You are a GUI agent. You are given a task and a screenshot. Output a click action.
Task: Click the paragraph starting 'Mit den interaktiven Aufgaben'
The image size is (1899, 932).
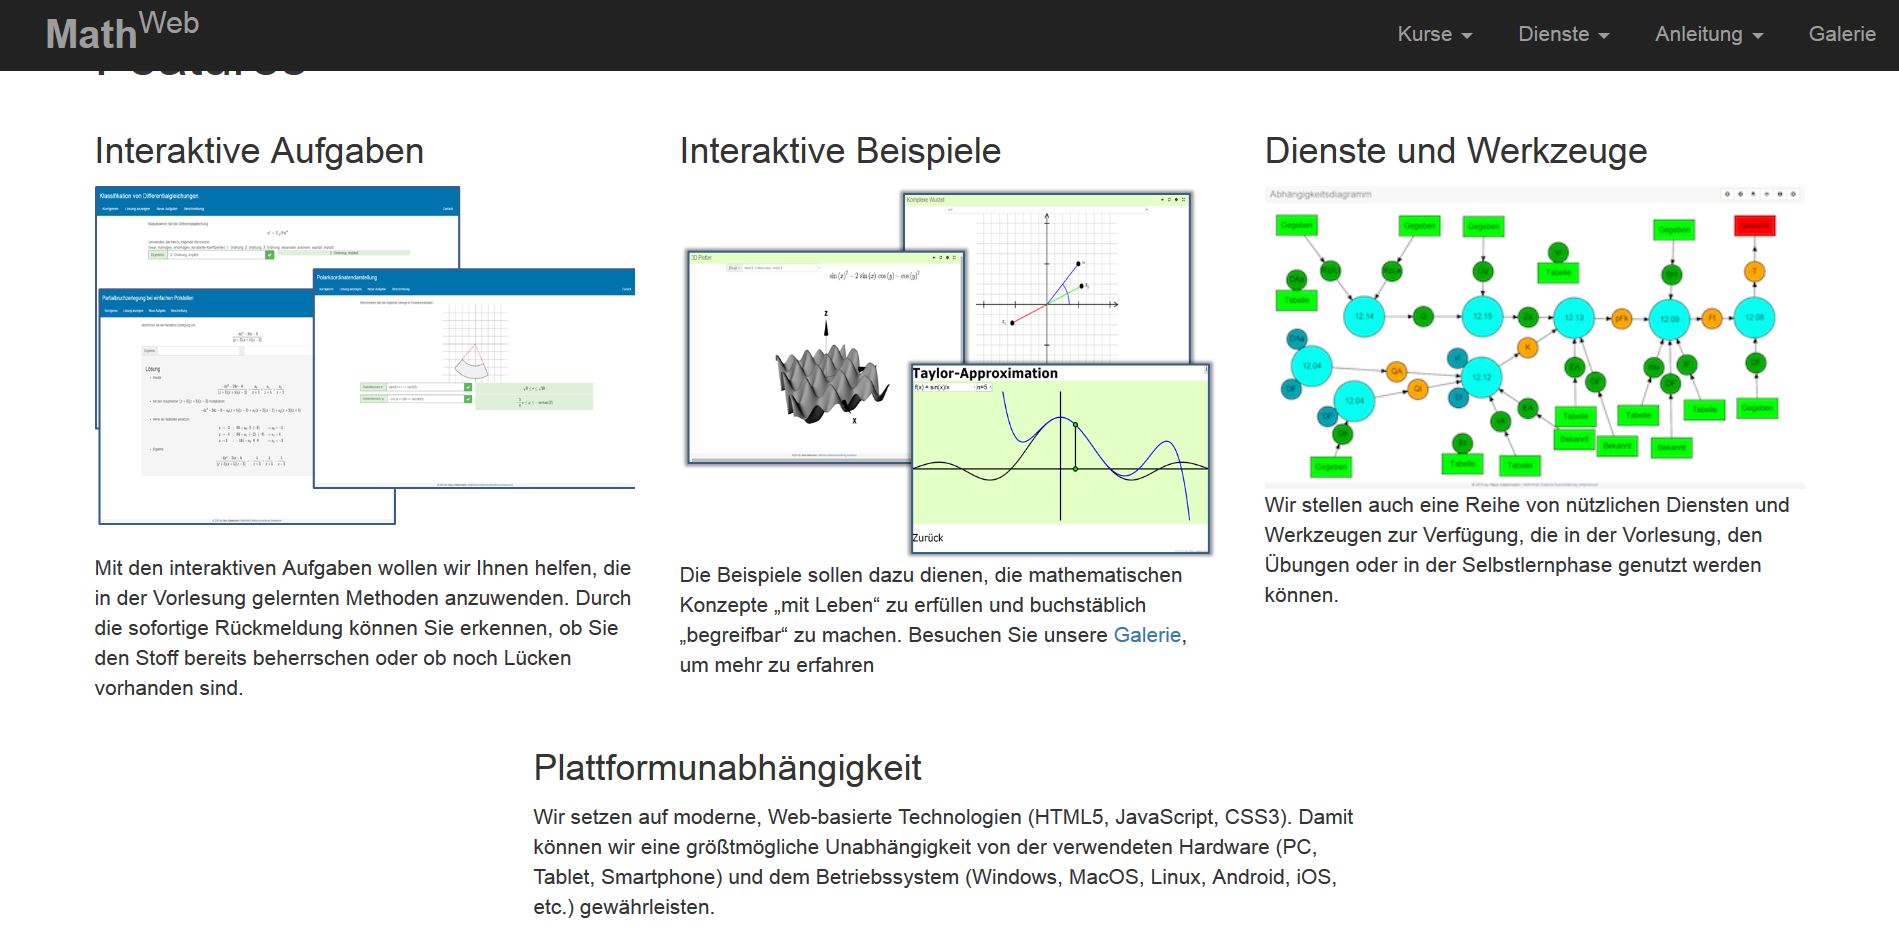(363, 628)
